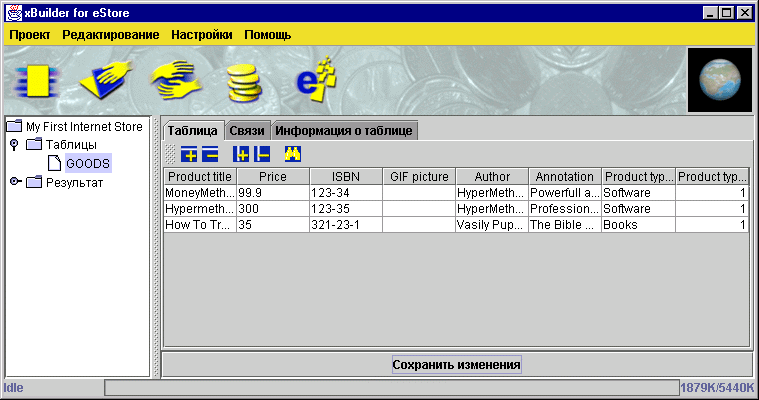Viewport: 759px width, 400px height.
Task: Select the Таблицы folder label in tree
Action: 71,144
